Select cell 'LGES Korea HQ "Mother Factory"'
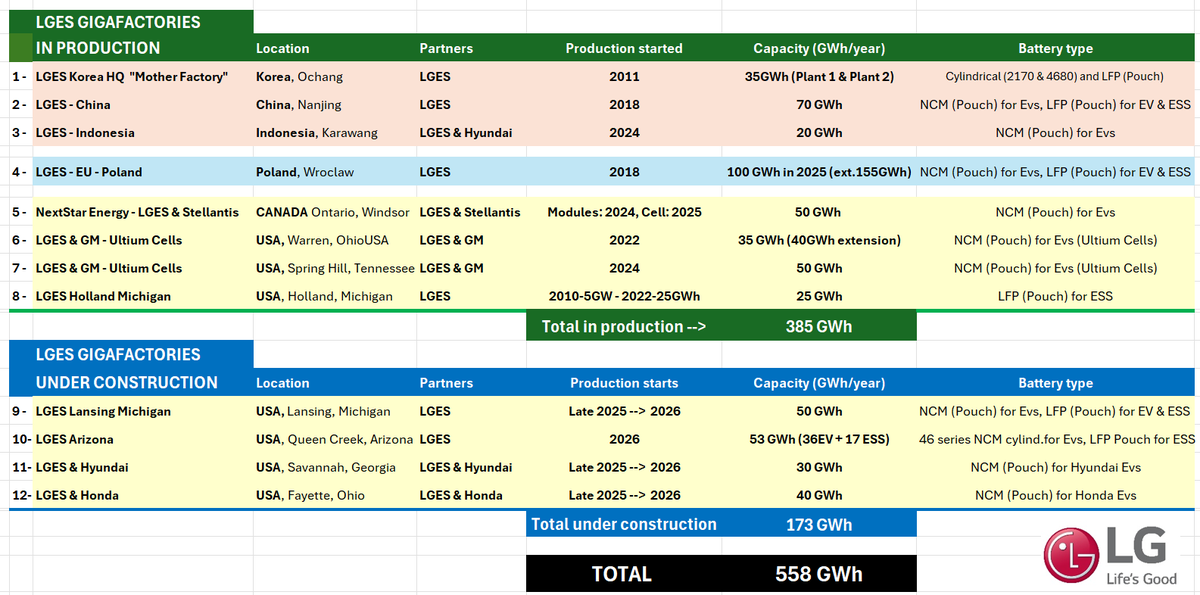1200x595 pixels. [143, 76]
